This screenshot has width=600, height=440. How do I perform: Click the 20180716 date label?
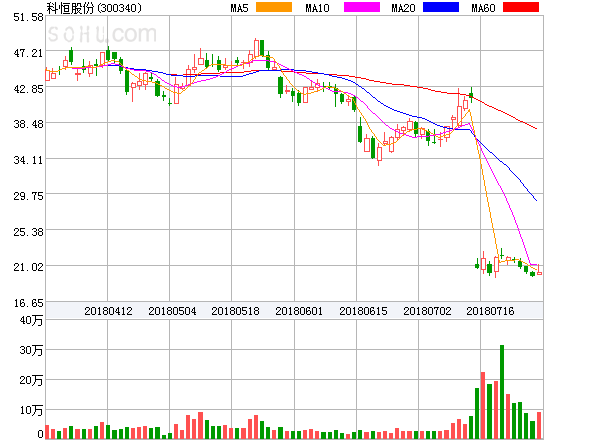point(490,311)
